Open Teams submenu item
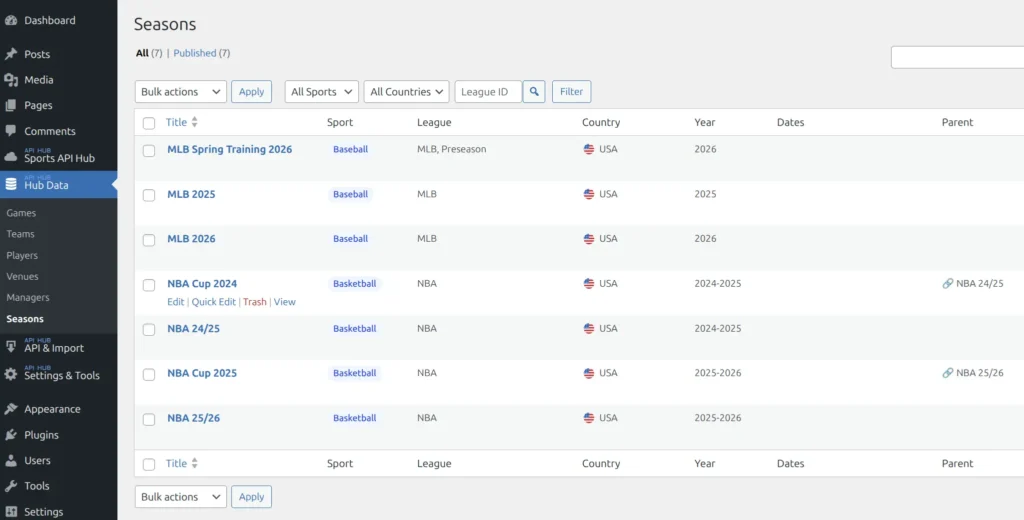This screenshot has width=1024, height=520. [x=20, y=234]
